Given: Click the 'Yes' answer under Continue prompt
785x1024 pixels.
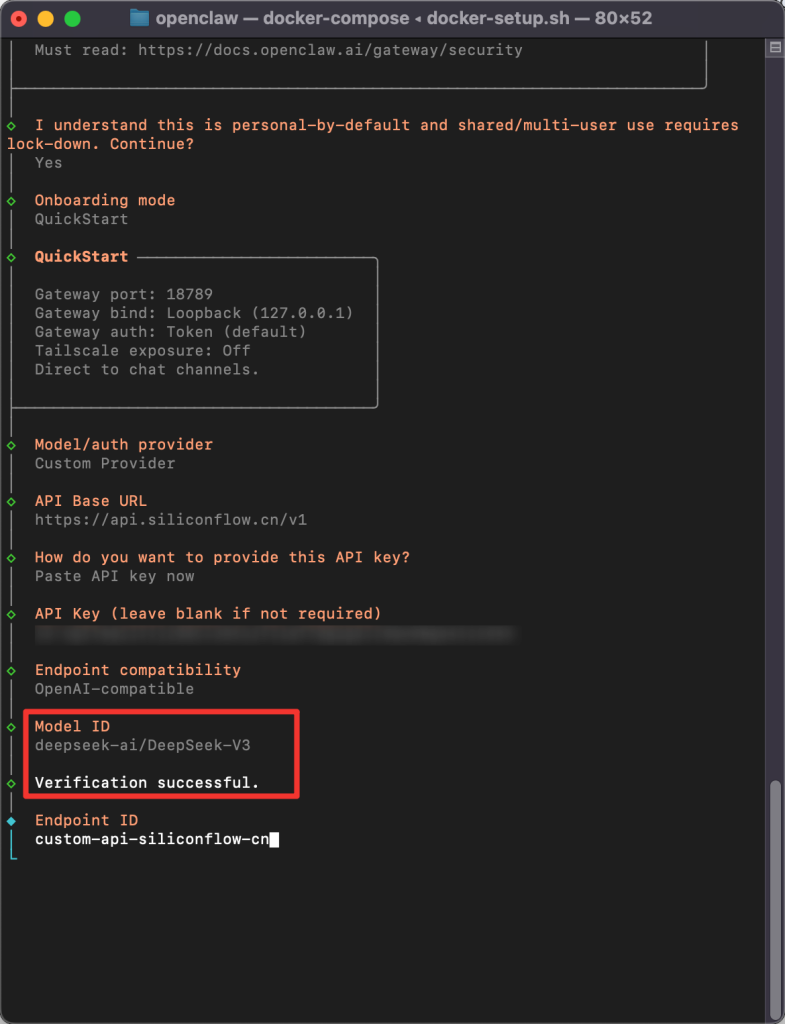Looking at the screenshot, I should [48, 163].
